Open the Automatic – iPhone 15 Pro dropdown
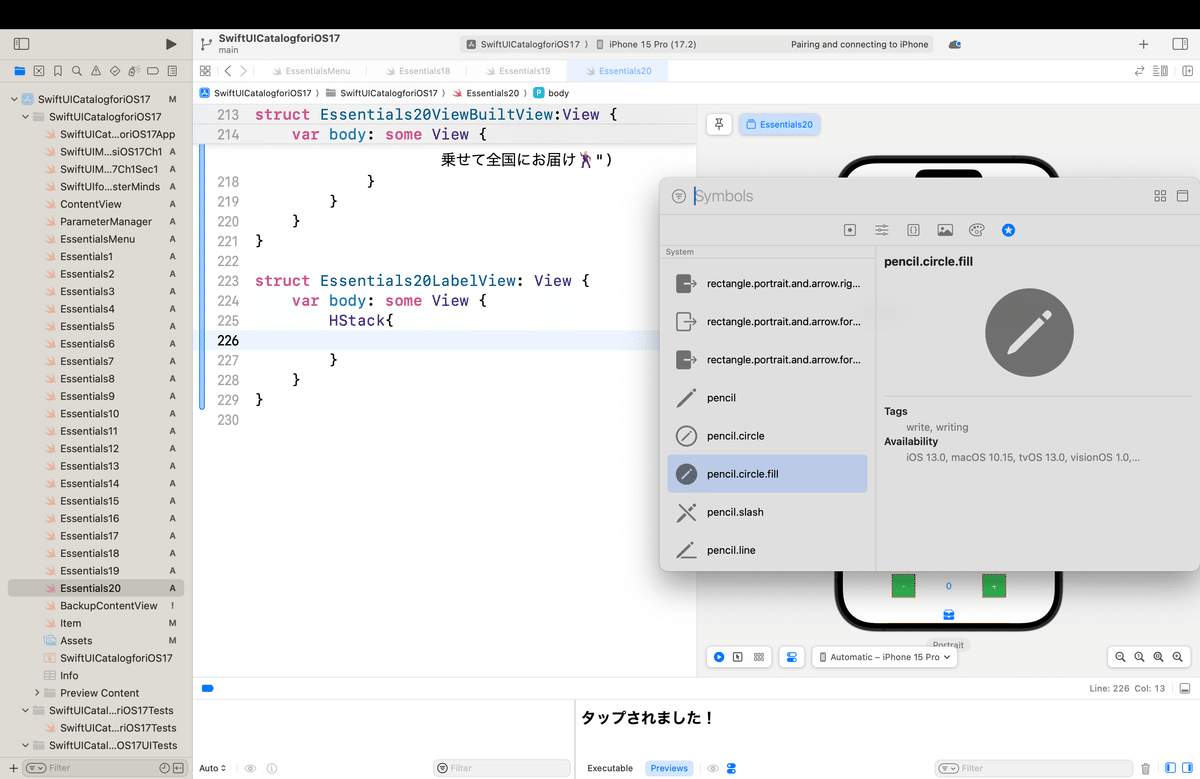The height and width of the screenshot is (779, 1200). click(x=885, y=657)
